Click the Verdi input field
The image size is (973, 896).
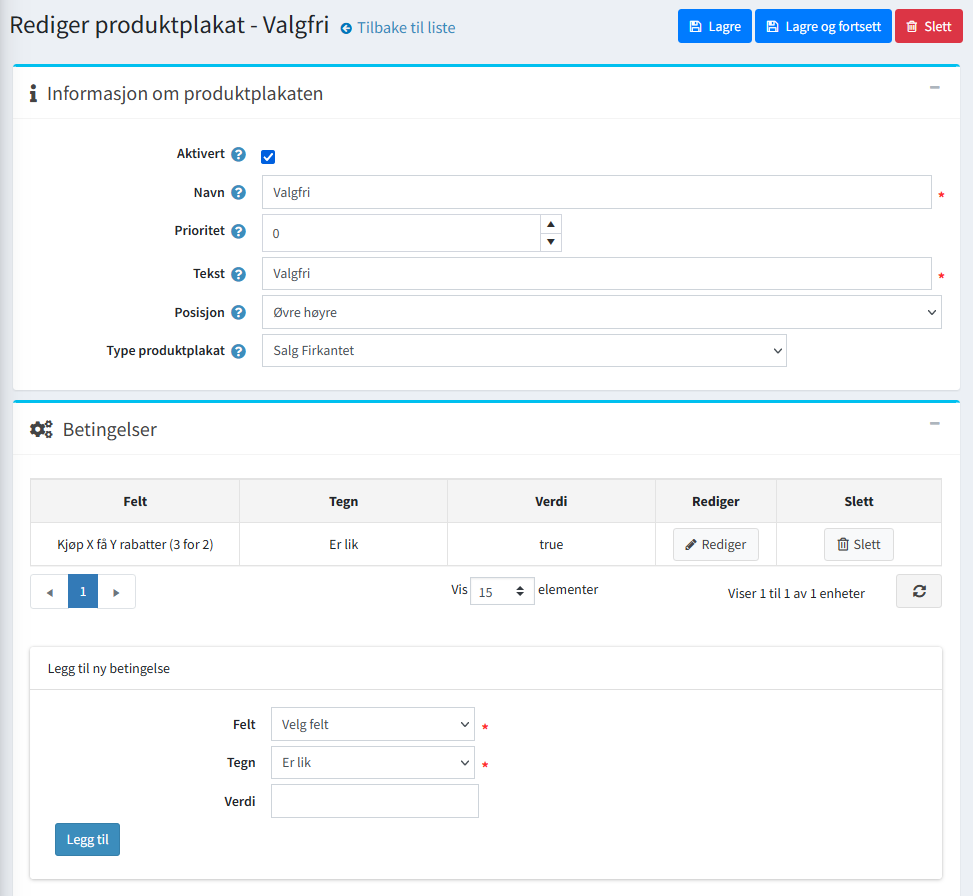[374, 801]
